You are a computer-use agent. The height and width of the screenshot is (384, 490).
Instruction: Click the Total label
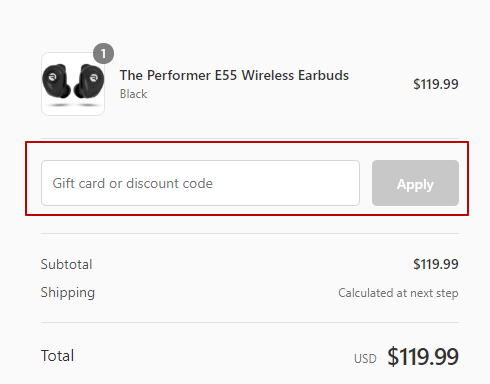tap(57, 356)
